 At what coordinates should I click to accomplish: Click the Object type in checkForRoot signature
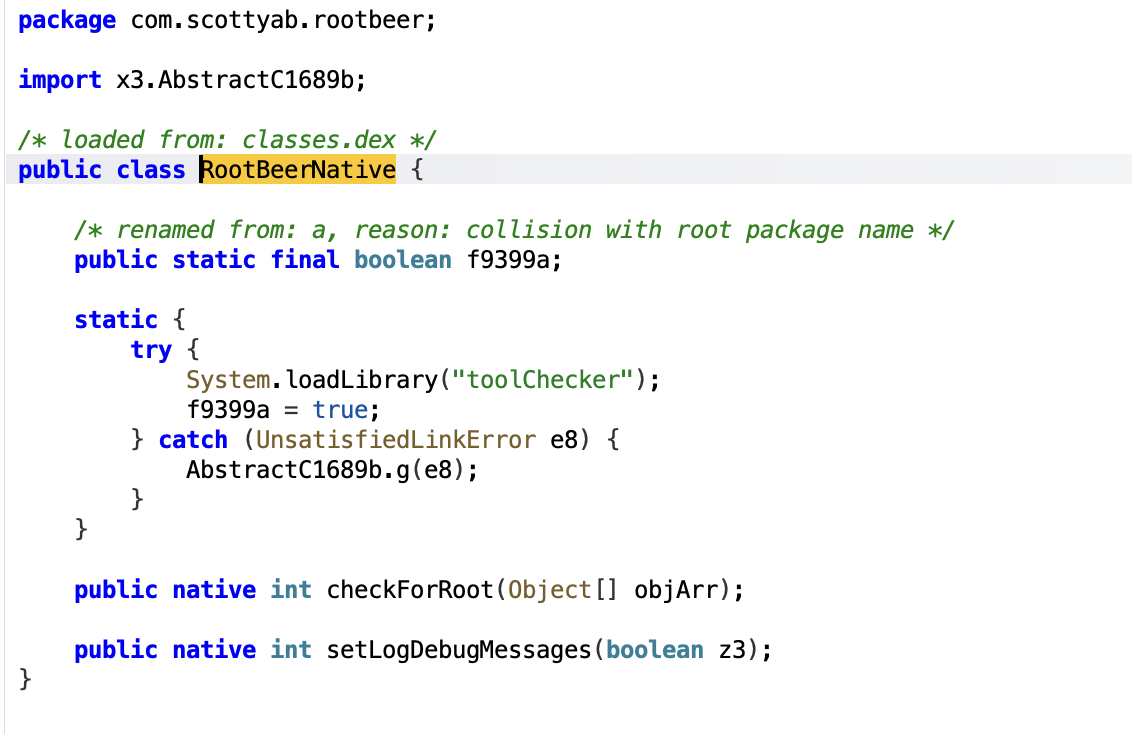550,590
